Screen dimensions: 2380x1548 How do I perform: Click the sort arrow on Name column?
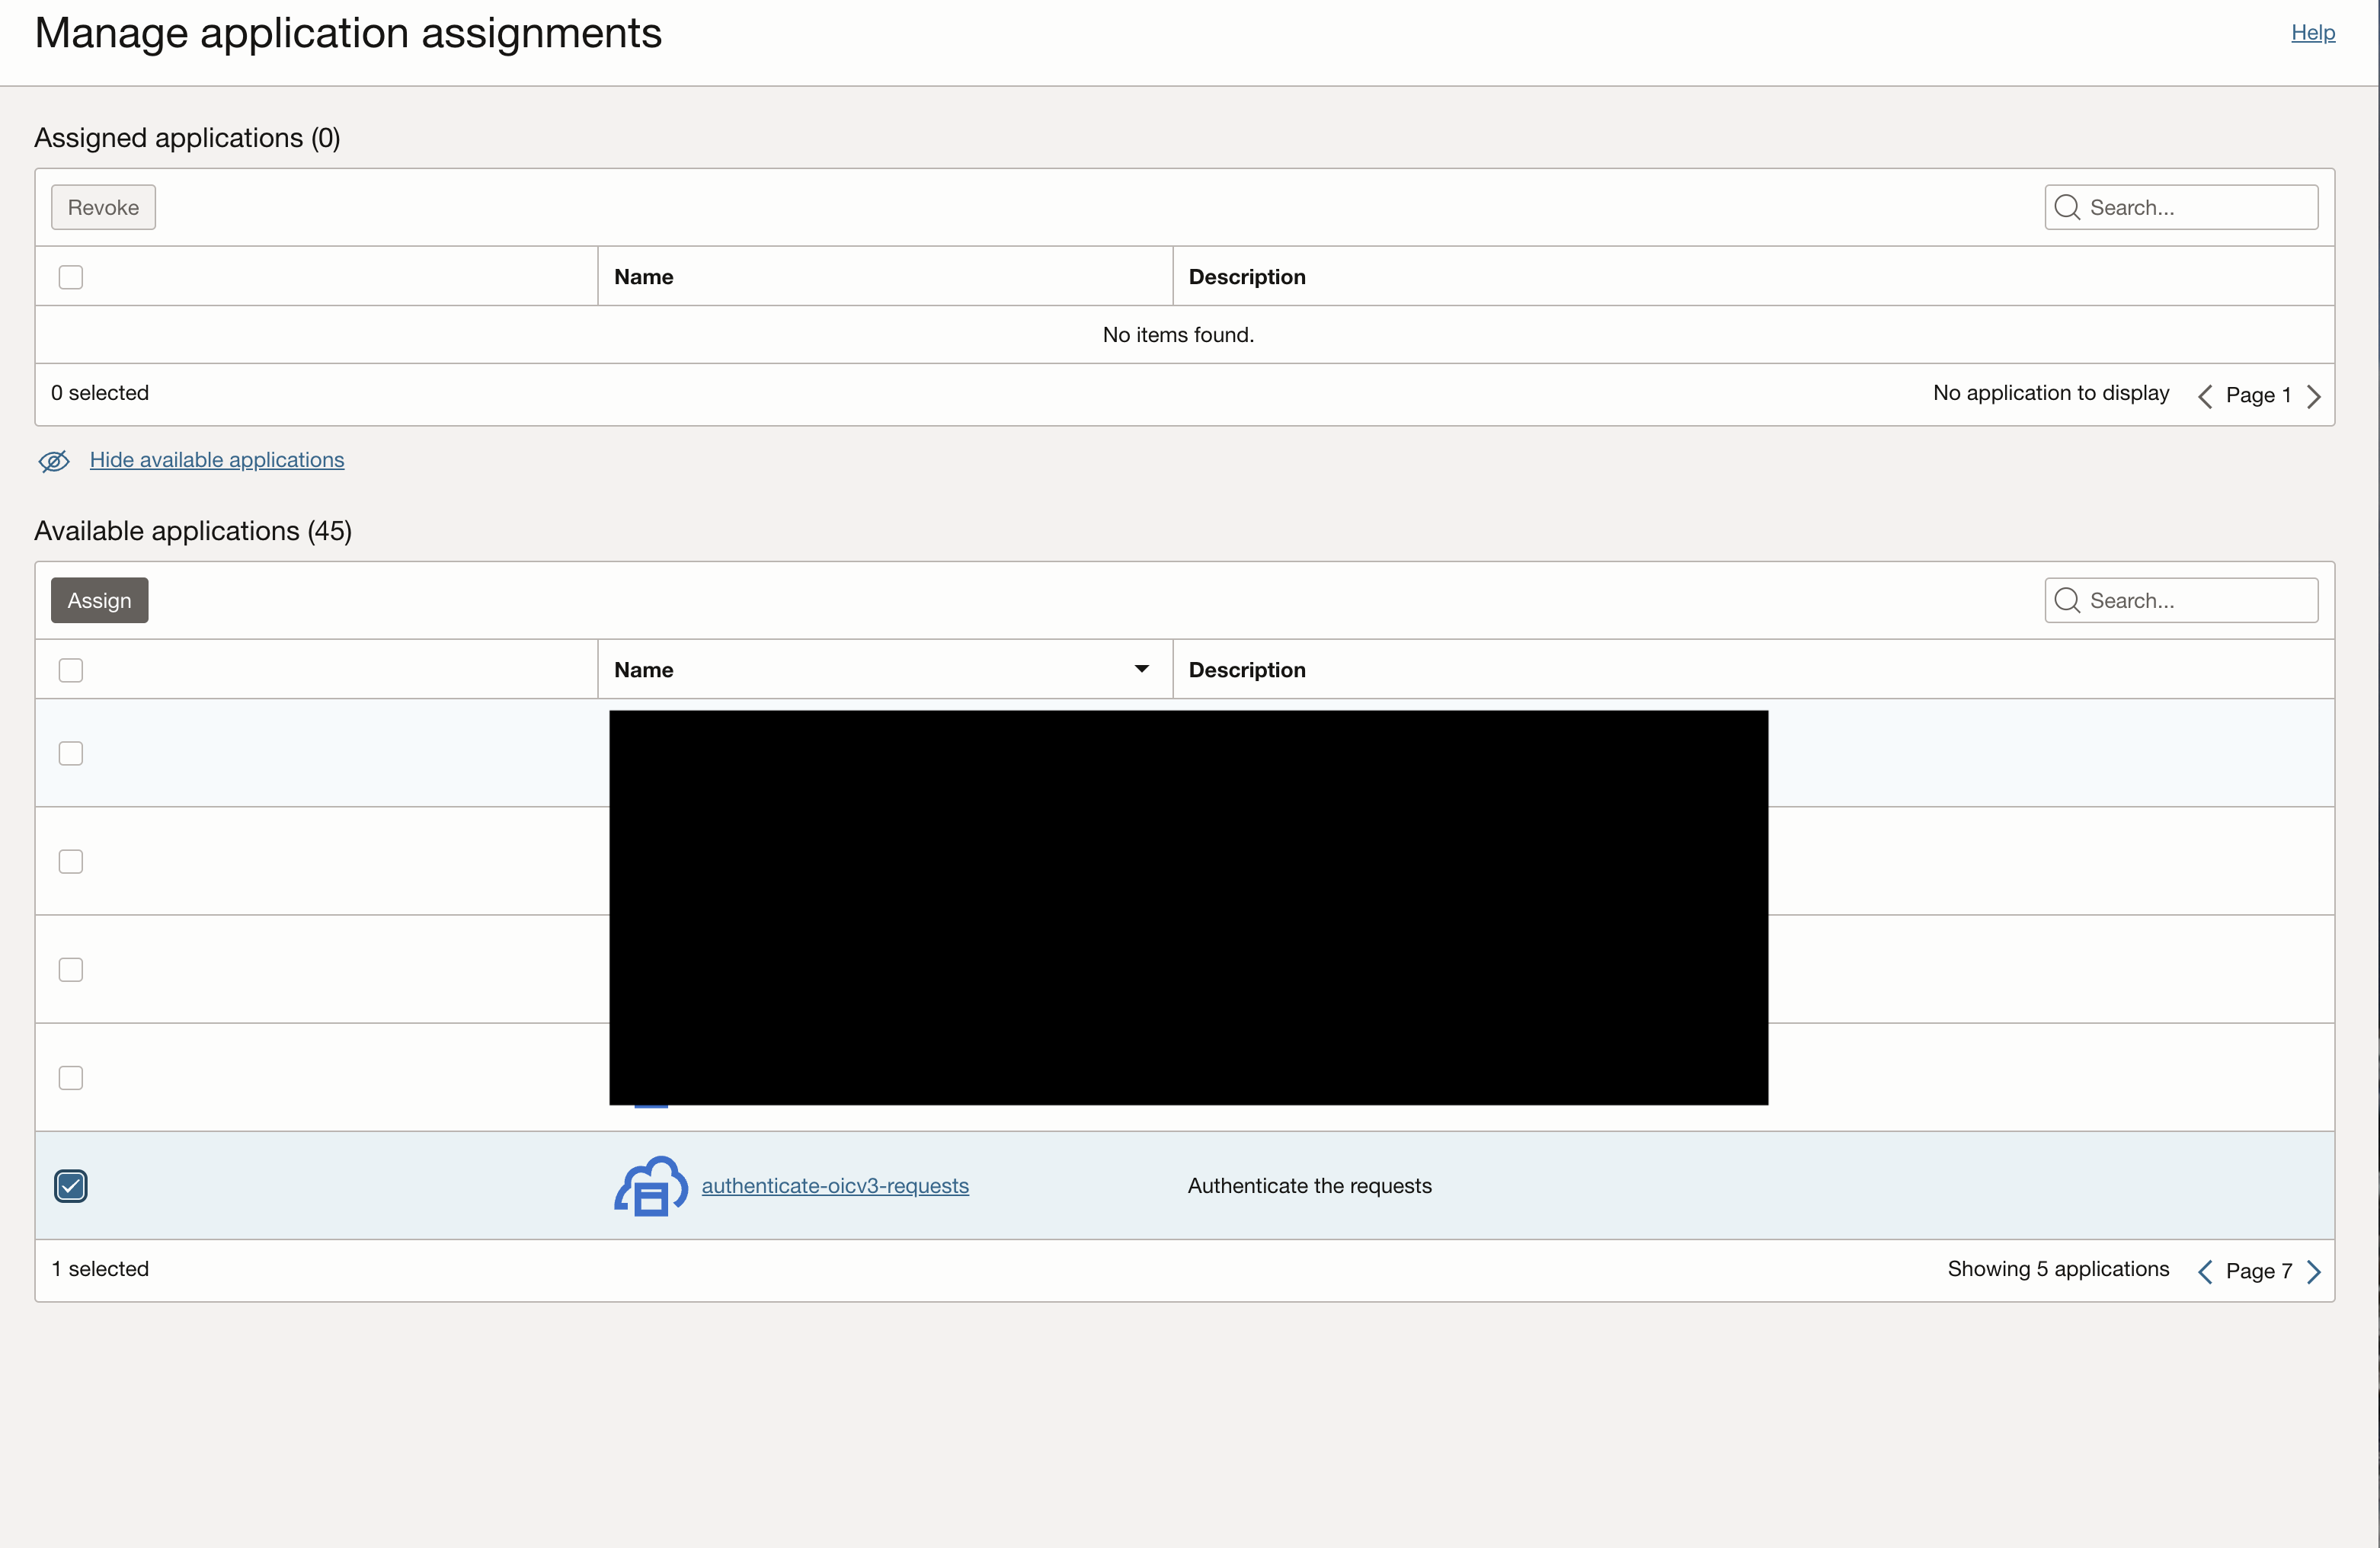click(1141, 669)
